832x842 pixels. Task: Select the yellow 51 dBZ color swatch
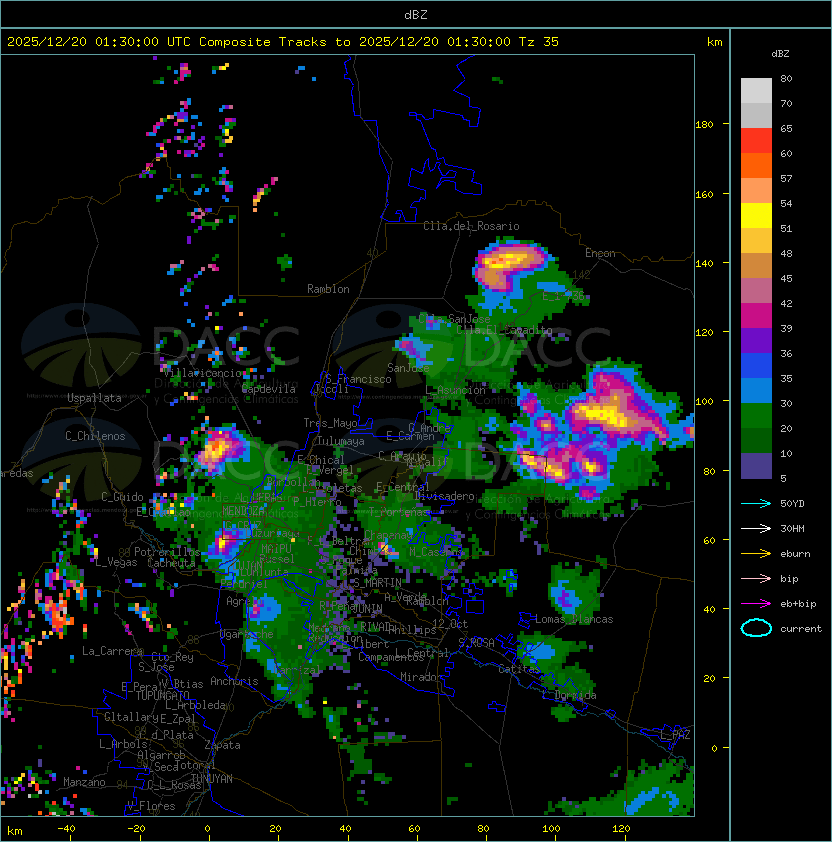click(x=756, y=216)
